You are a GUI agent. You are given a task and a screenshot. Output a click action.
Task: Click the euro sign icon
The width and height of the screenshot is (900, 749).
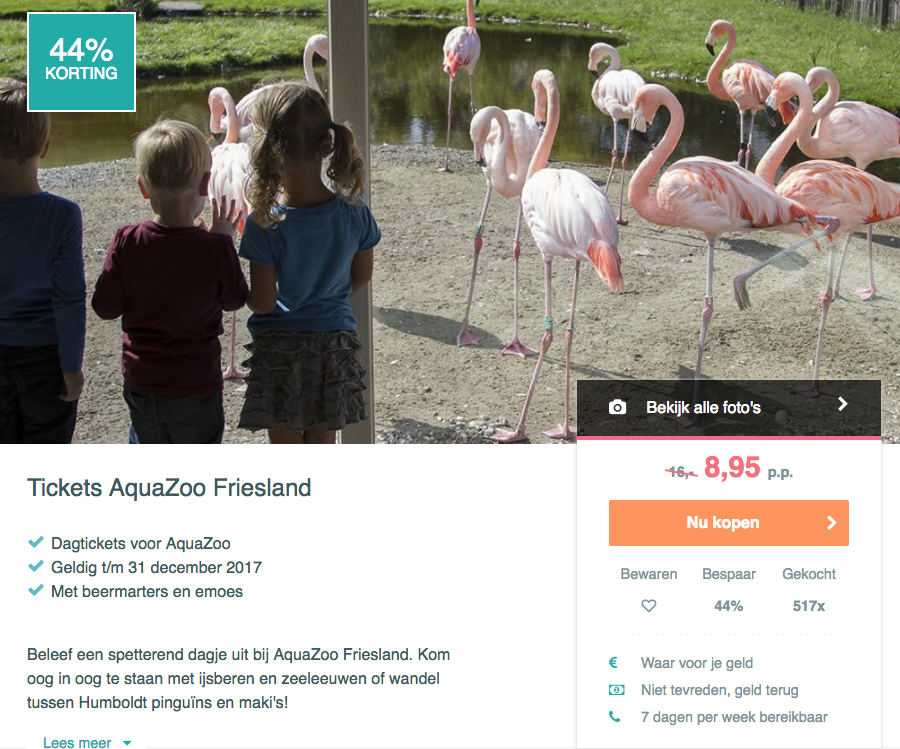613,663
